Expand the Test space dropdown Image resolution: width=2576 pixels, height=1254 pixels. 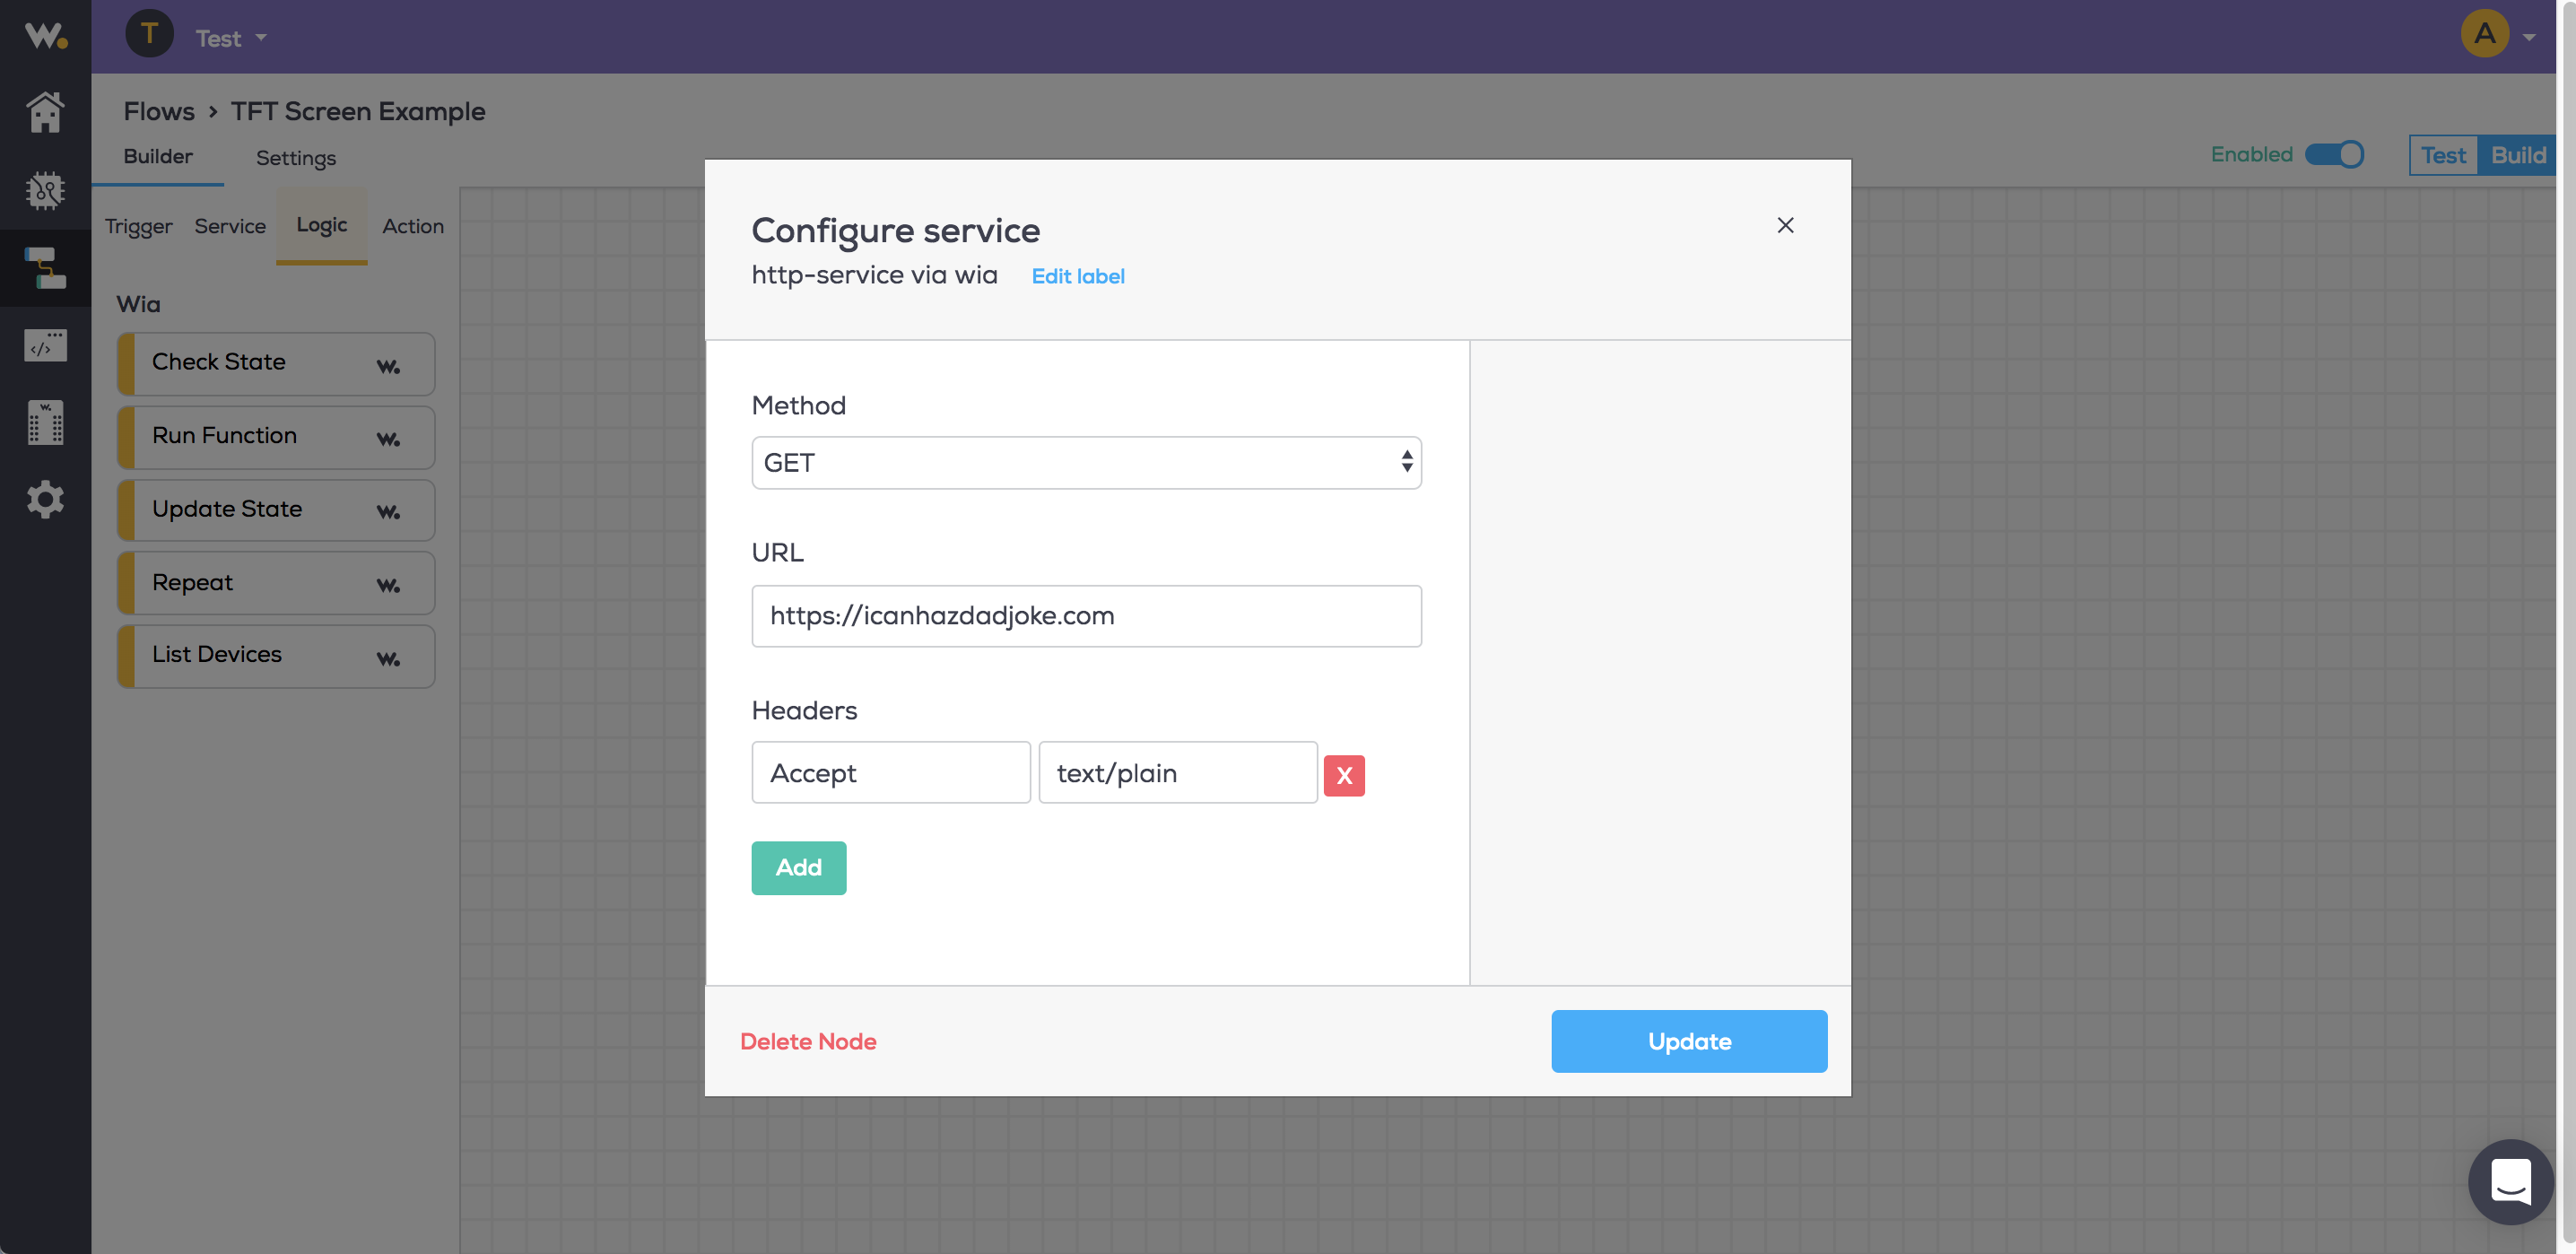pos(231,38)
